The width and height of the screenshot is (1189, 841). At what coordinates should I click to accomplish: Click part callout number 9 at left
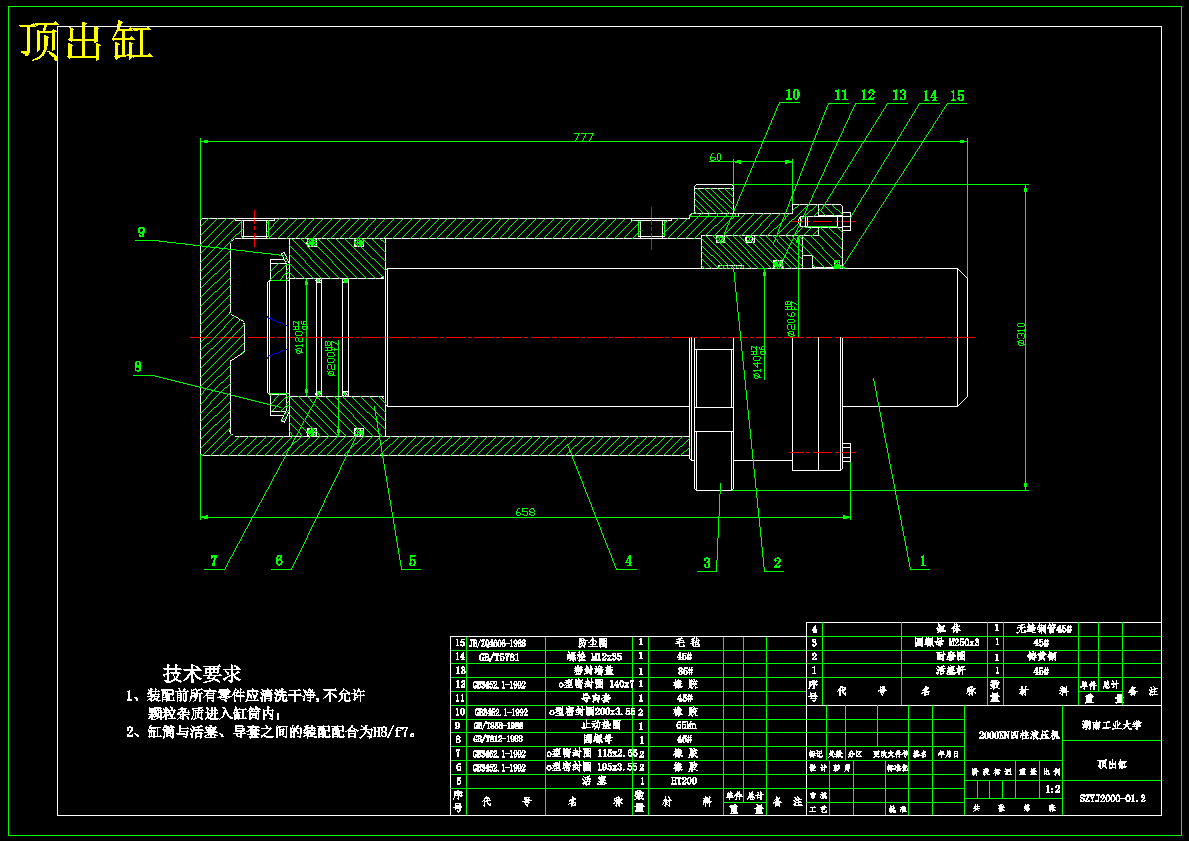[x=141, y=232]
